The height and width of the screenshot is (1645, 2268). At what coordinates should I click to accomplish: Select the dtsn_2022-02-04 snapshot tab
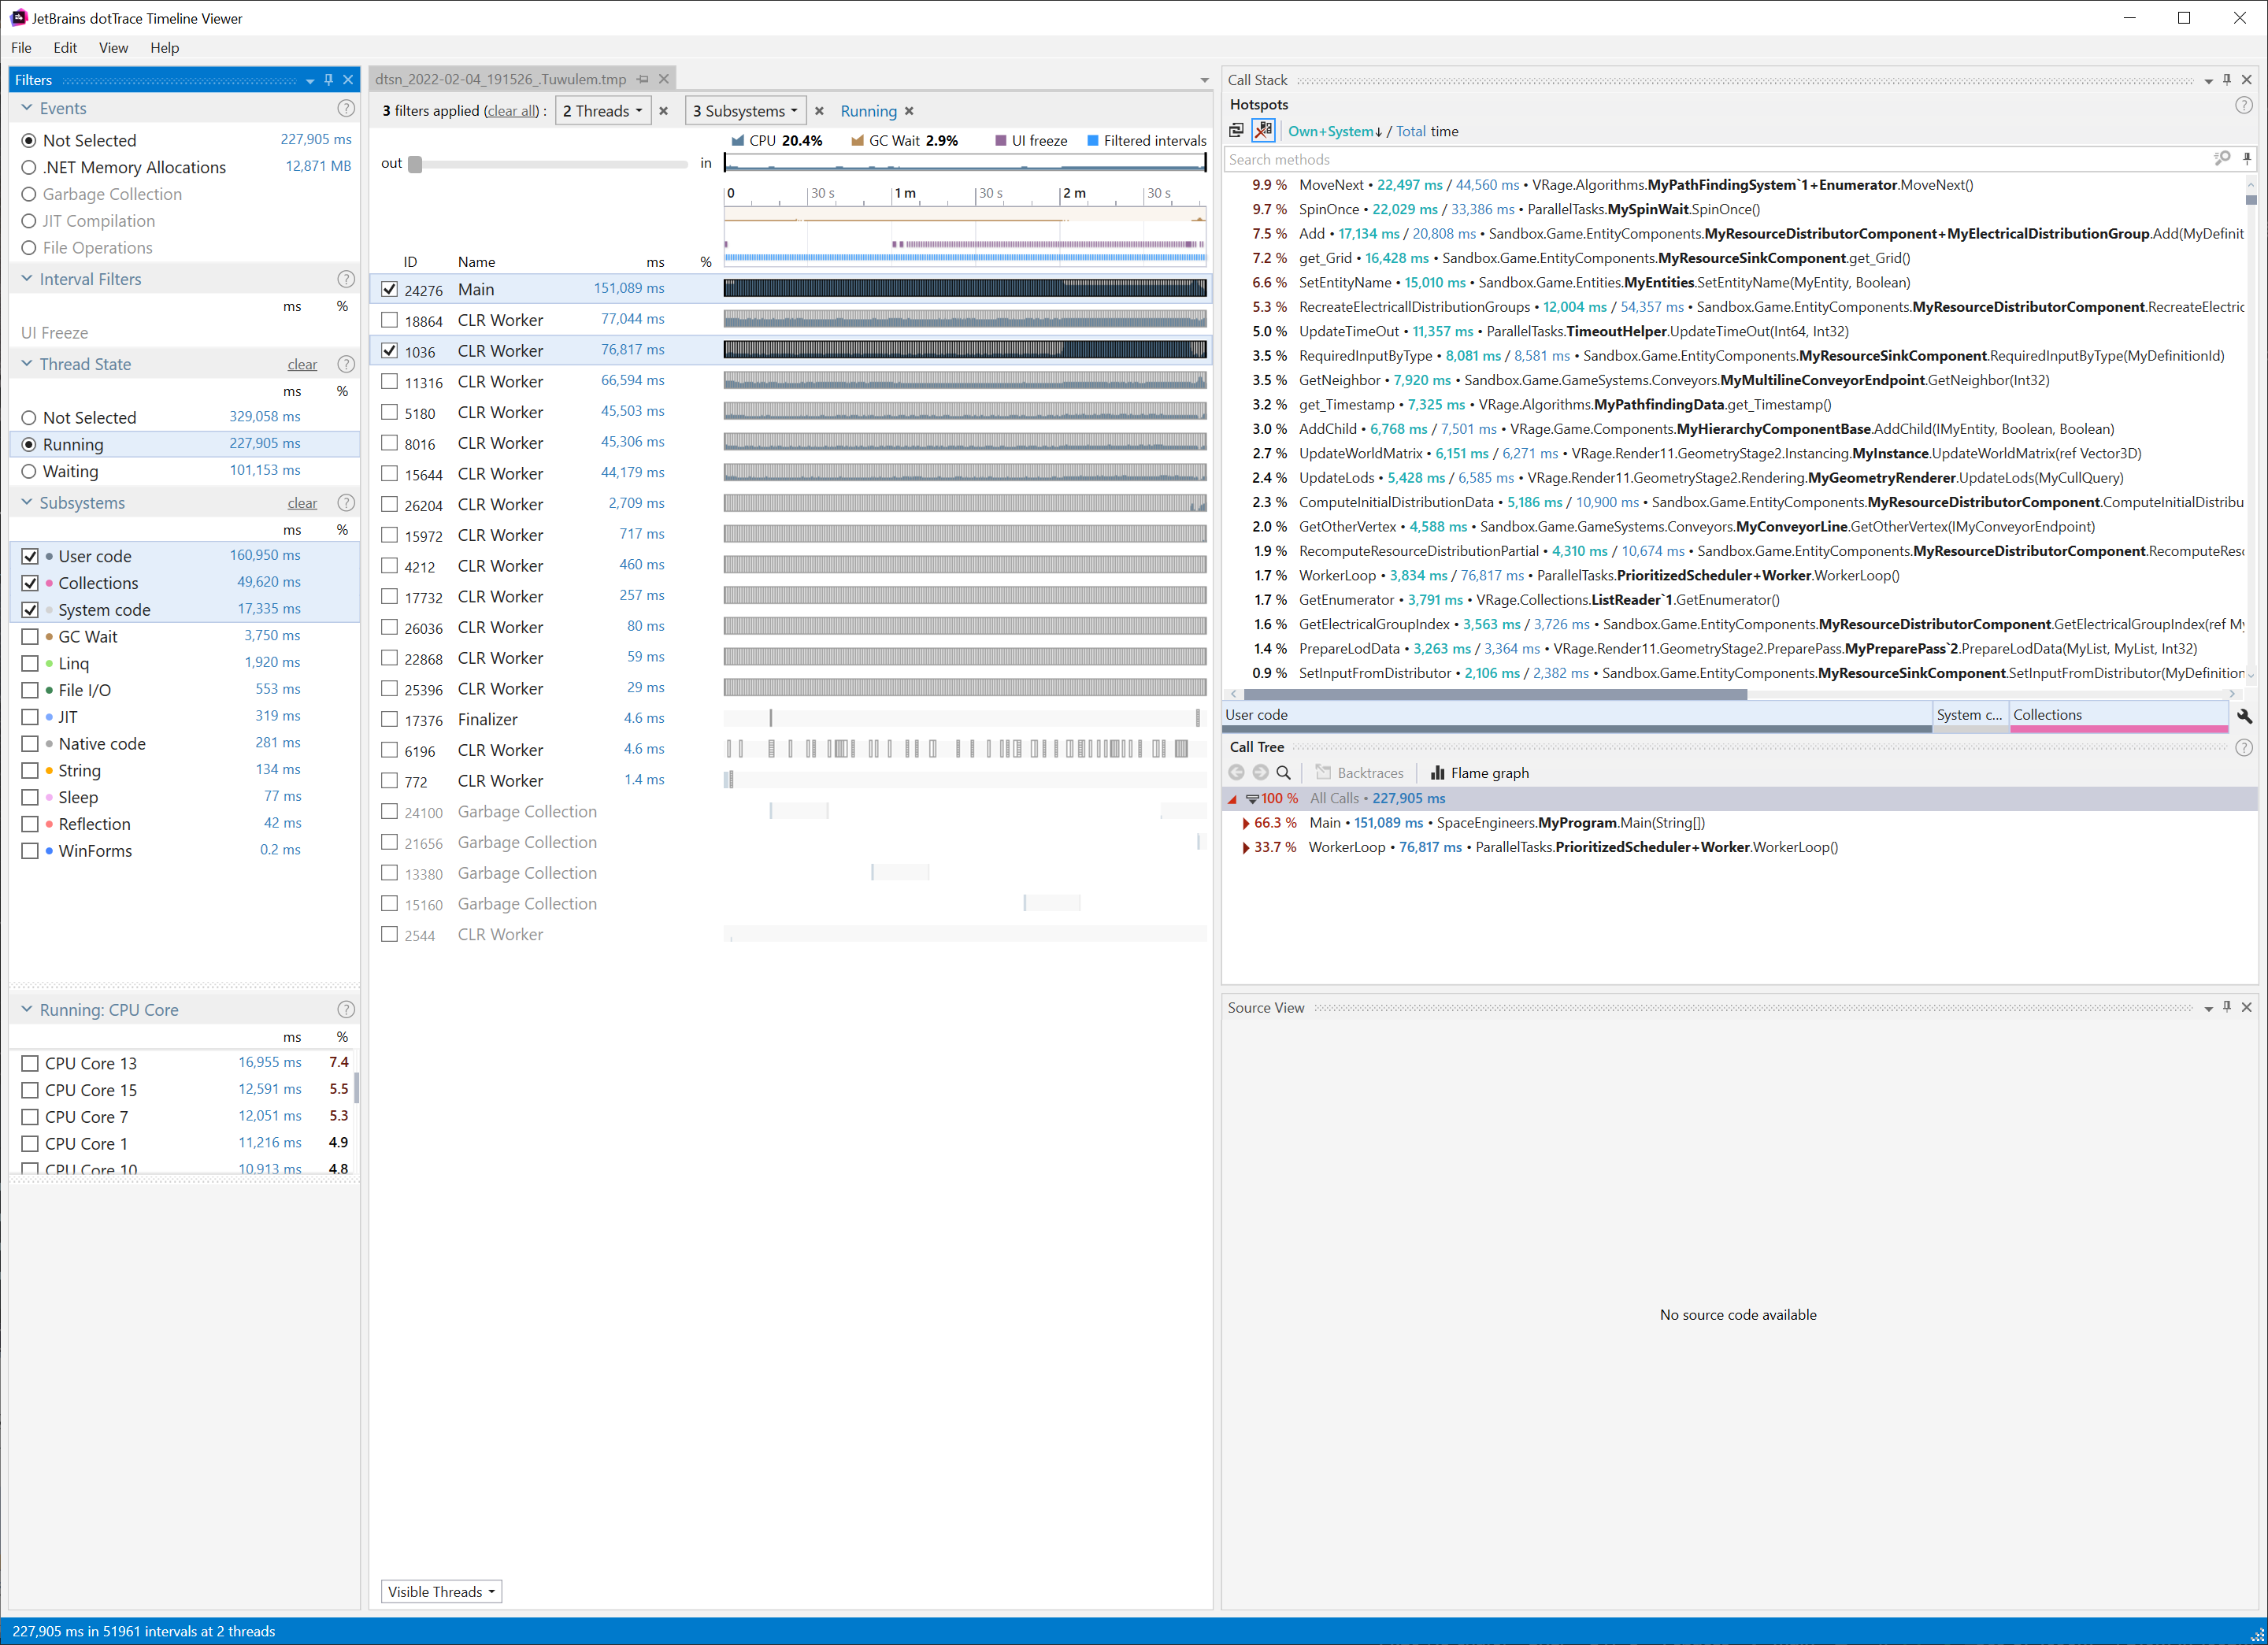pos(501,79)
